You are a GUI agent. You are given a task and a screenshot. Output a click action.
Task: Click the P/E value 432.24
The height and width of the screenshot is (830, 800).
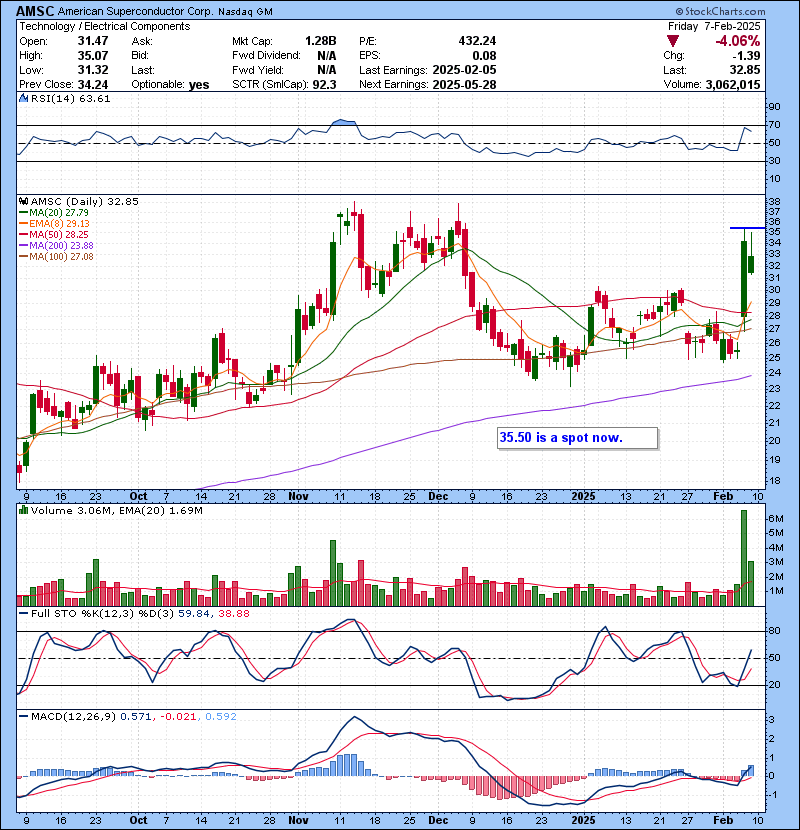click(477, 41)
